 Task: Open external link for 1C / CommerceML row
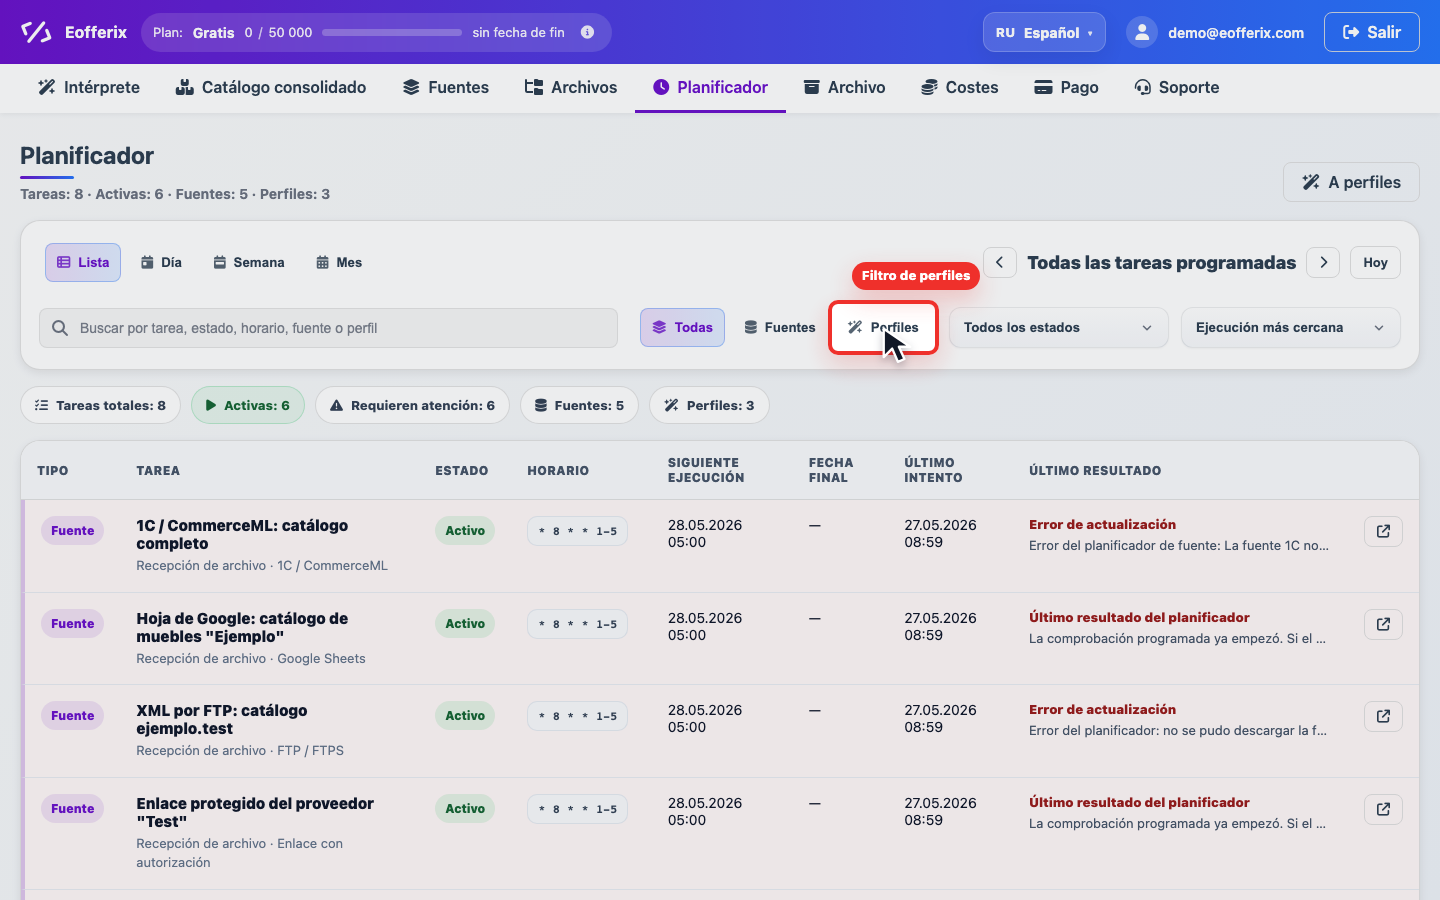[x=1383, y=531]
